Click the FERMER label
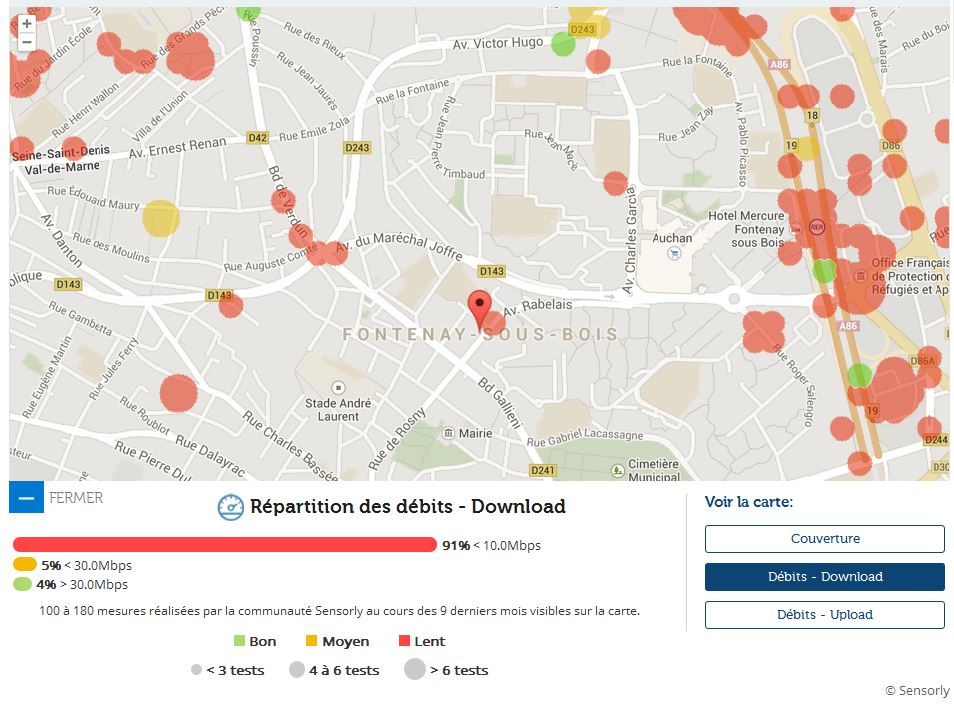This screenshot has height=707, width=954. (76, 497)
